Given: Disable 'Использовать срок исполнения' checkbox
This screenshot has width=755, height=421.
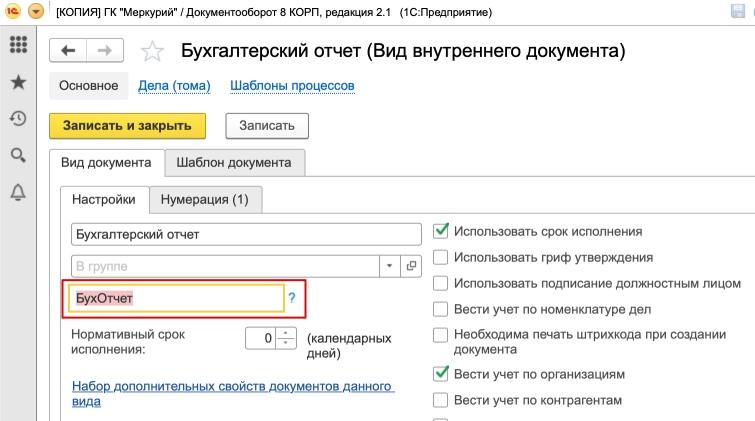Looking at the screenshot, I should [440, 230].
